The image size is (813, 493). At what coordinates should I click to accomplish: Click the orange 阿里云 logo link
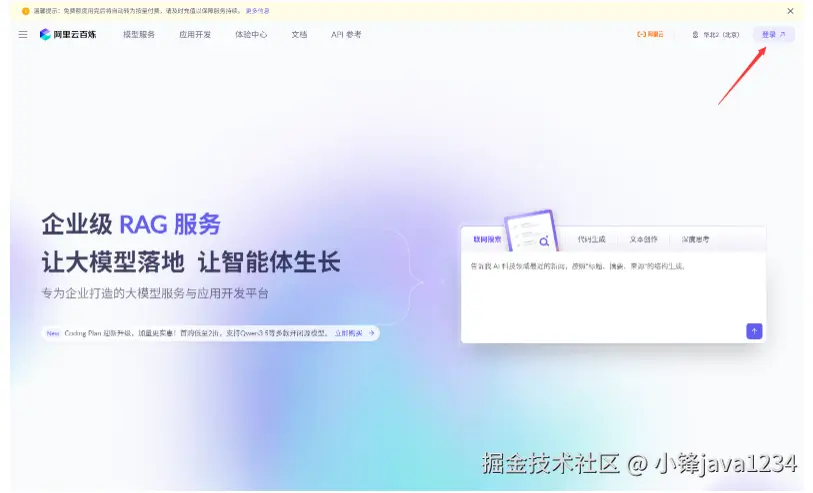coord(650,35)
